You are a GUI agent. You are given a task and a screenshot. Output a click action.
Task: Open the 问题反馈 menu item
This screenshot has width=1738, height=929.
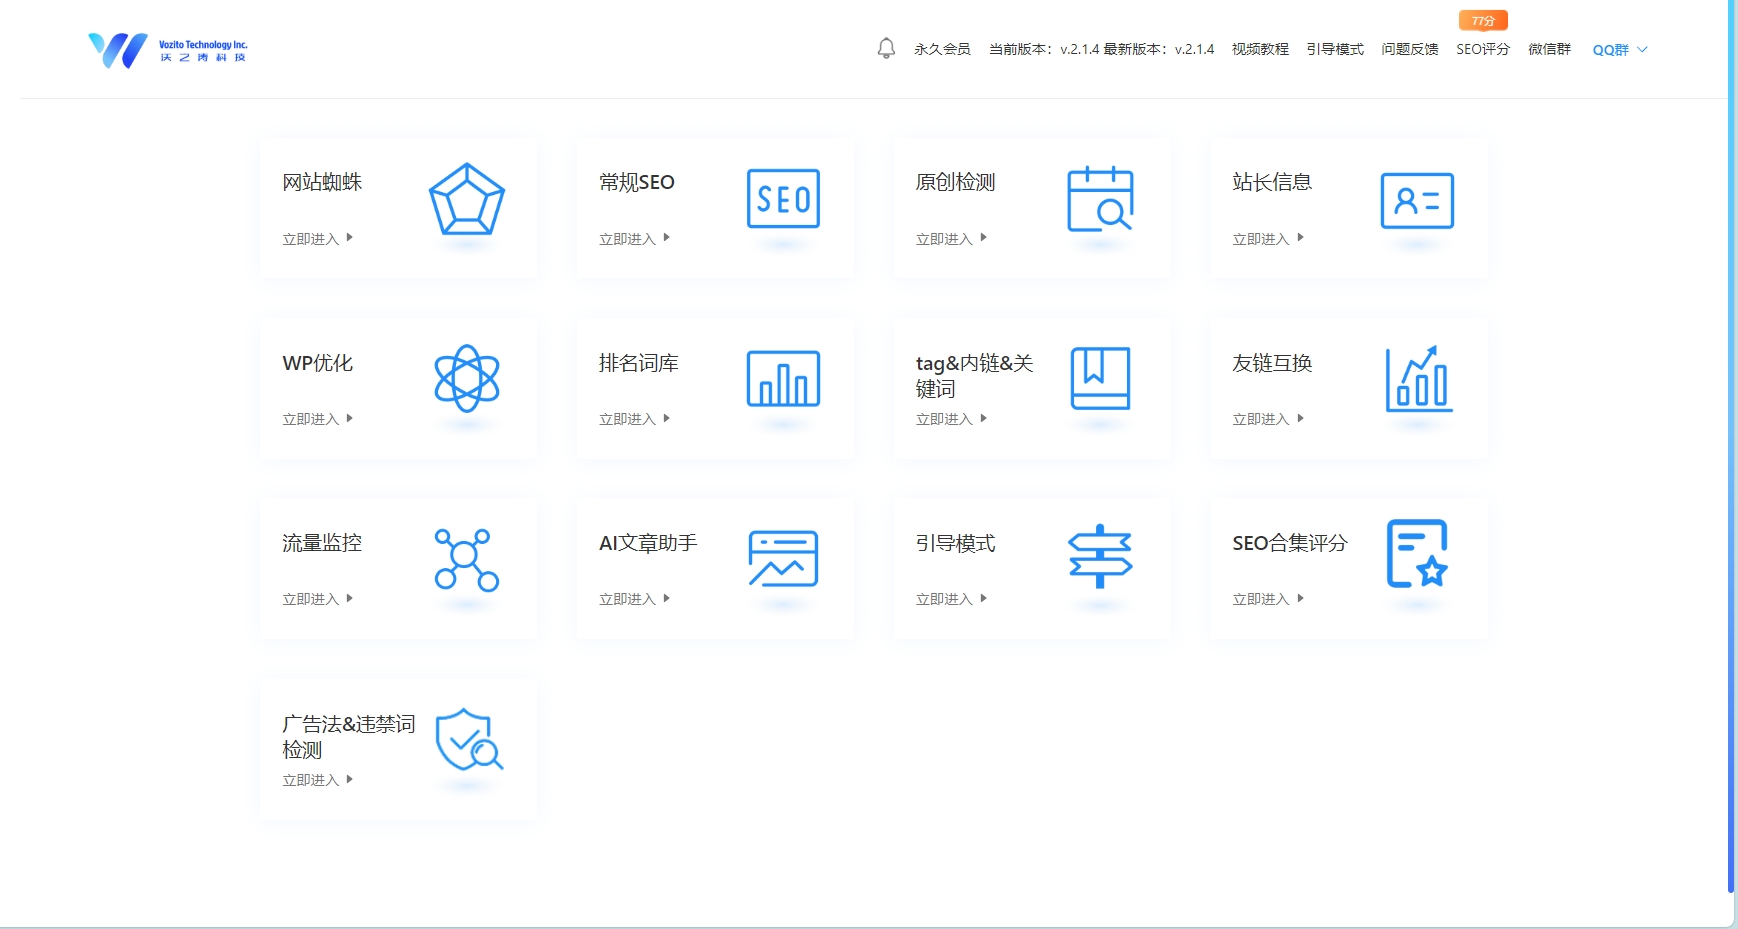click(x=1411, y=48)
